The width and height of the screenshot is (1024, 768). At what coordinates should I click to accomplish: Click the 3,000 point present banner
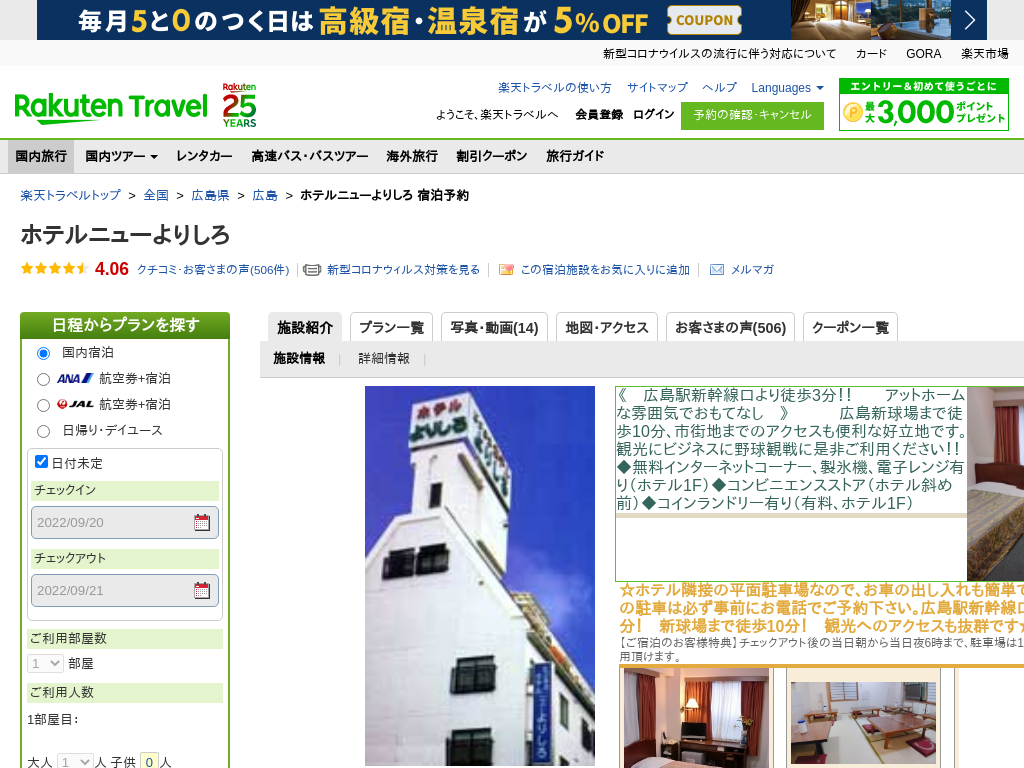(x=923, y=104)
